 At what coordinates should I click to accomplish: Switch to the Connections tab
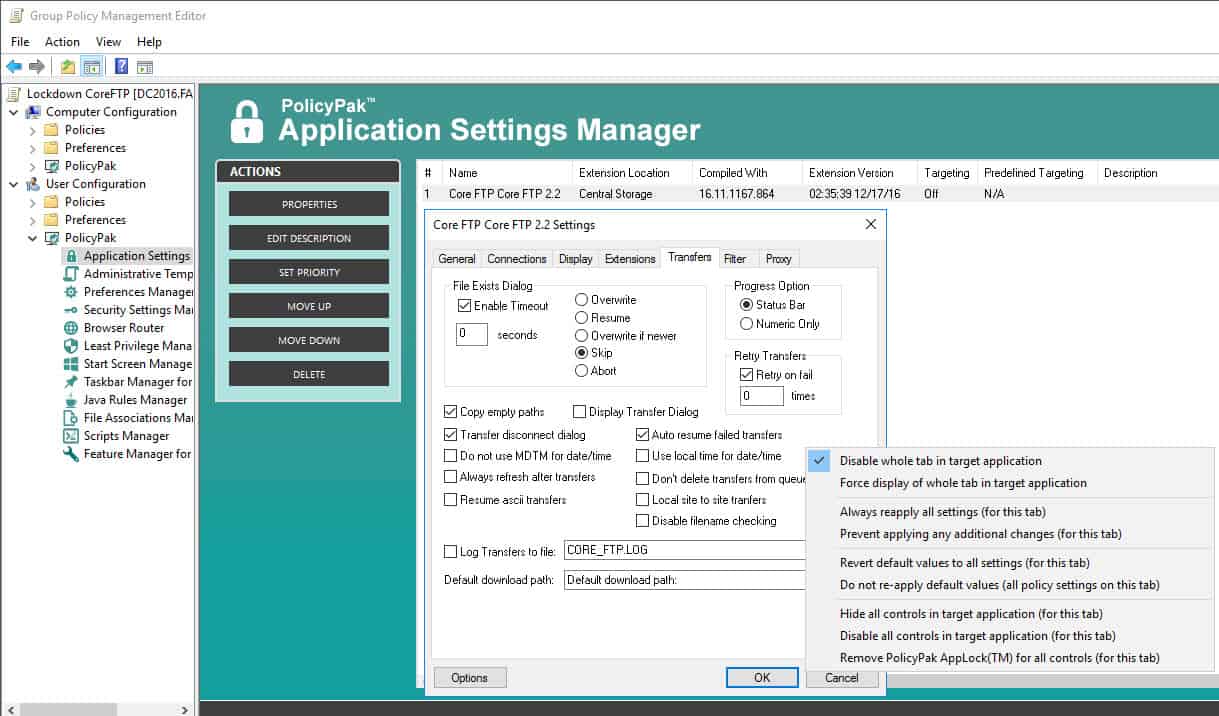point(516,259)
